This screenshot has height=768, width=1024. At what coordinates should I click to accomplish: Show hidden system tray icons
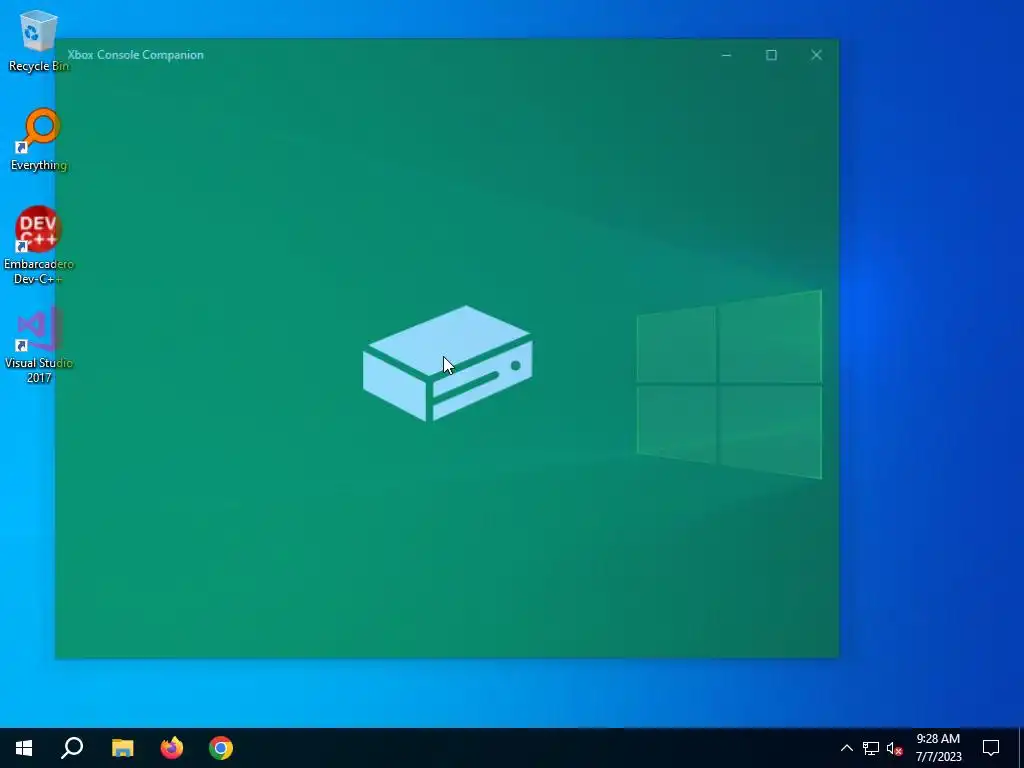pyautogui.click(x=846, y=748)
